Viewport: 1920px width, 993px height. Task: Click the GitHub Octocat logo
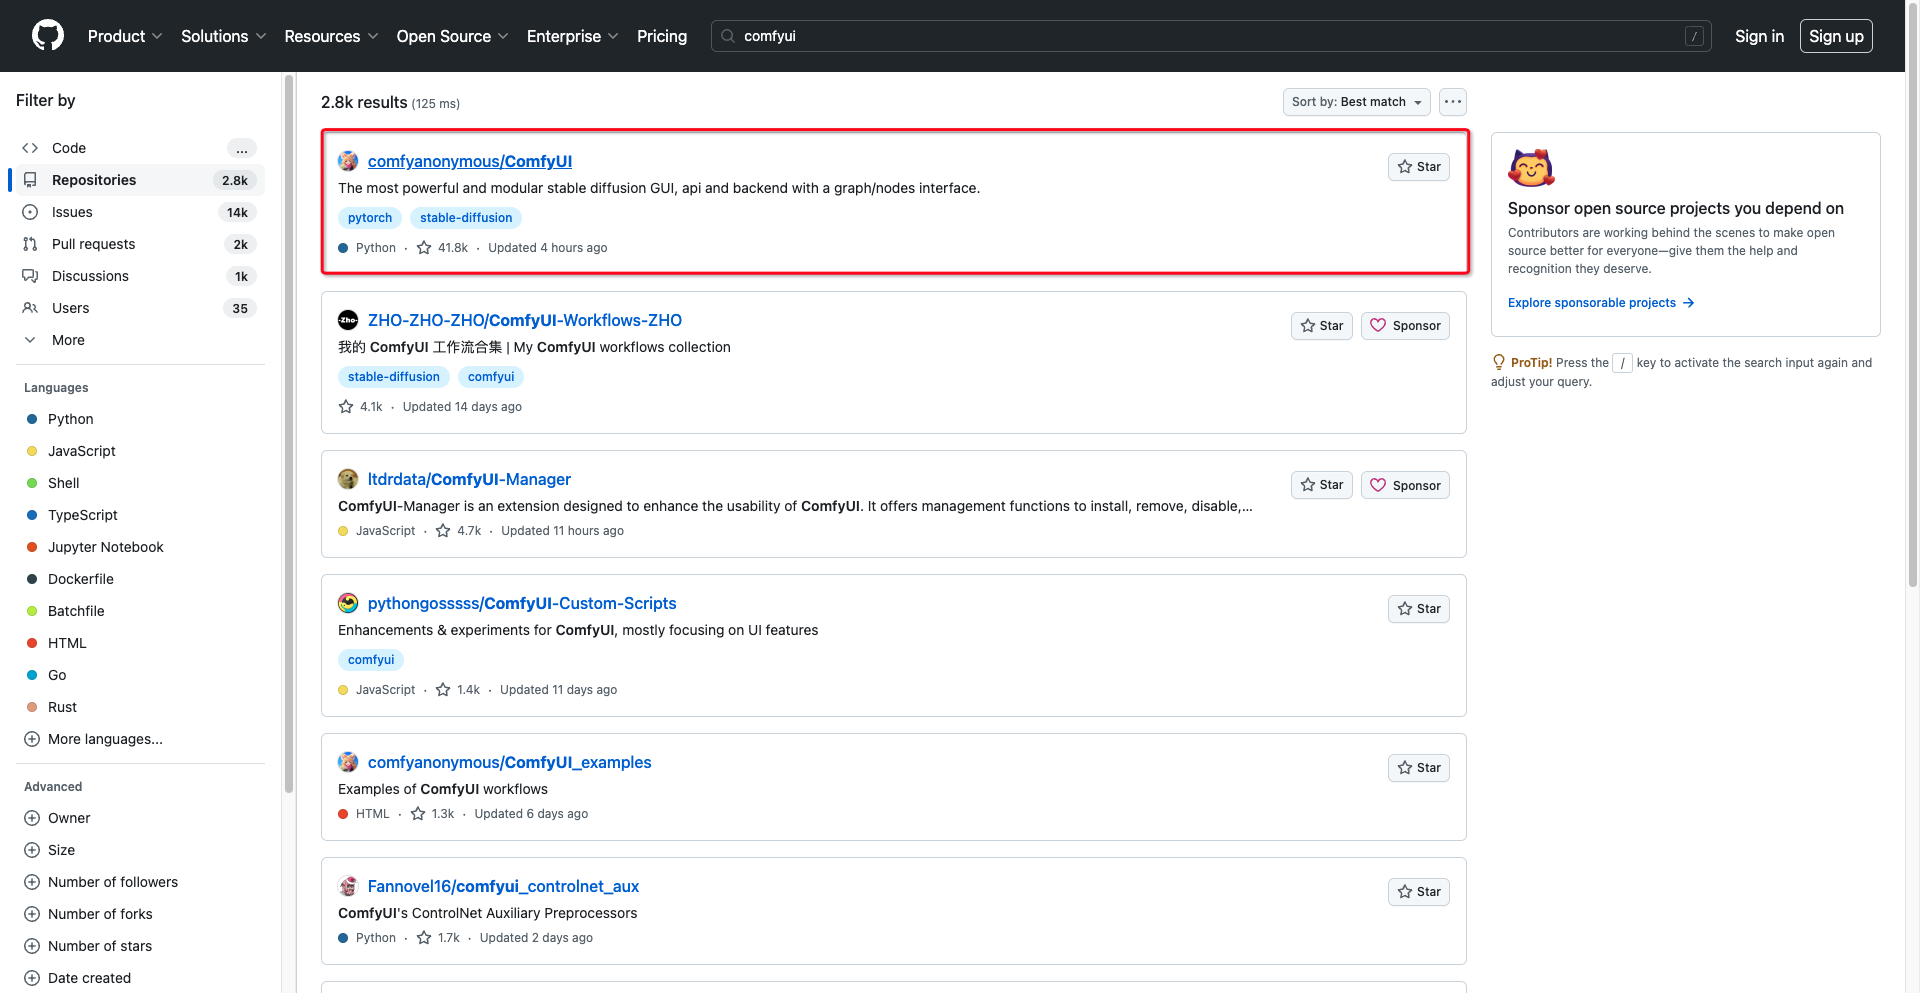pyautogui.click(x=48, y=36)
